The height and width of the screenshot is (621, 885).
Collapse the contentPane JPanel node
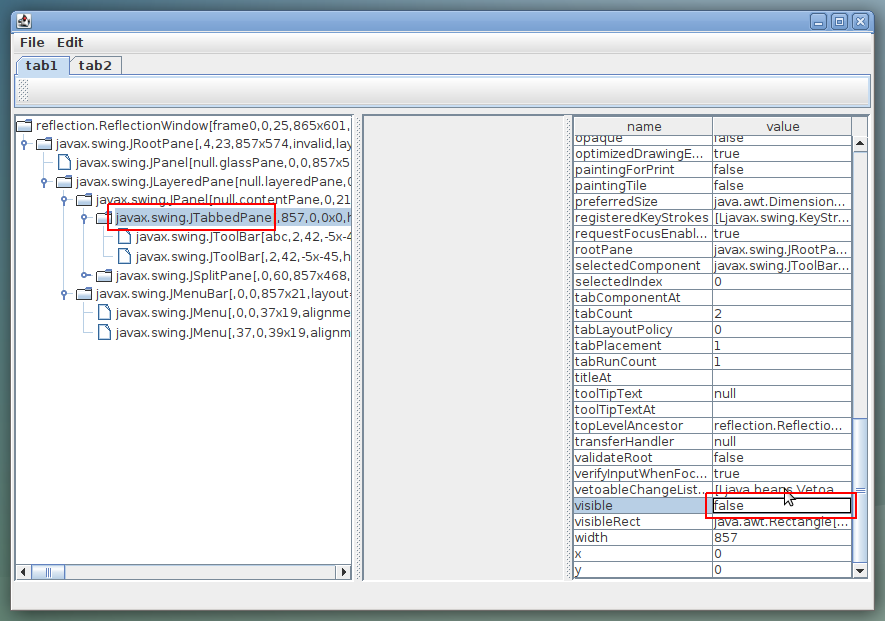64,200
